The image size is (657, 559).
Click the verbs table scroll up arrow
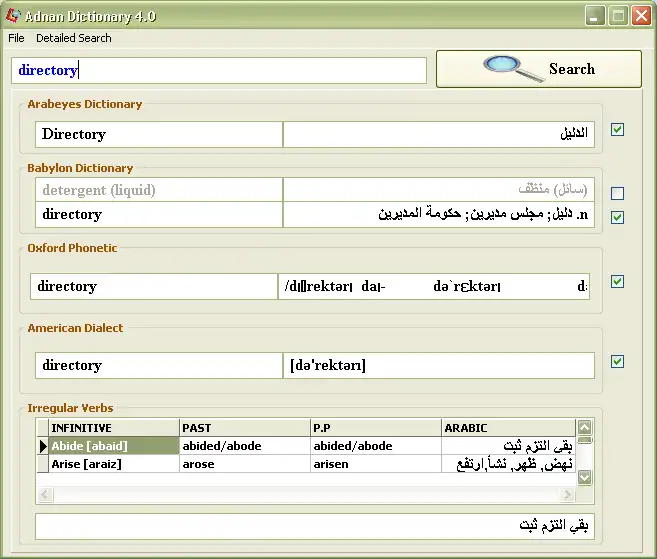click(585, 427)
